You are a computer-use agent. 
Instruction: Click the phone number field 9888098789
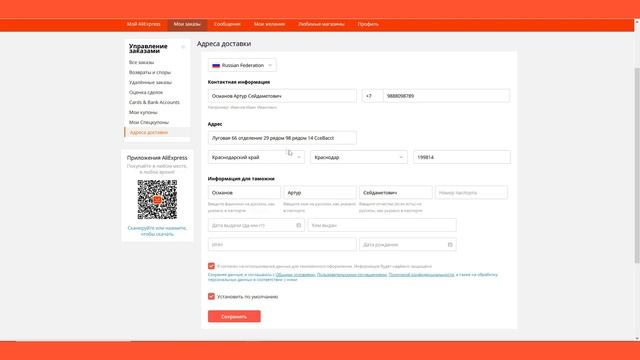point(447,96)
